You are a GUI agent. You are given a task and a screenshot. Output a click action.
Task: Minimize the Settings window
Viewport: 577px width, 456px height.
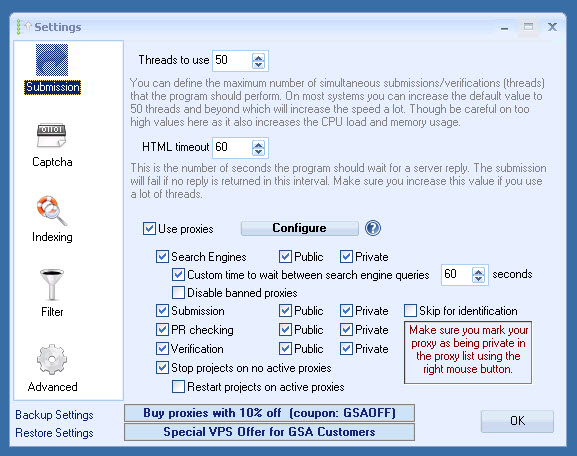pos(505,27)
